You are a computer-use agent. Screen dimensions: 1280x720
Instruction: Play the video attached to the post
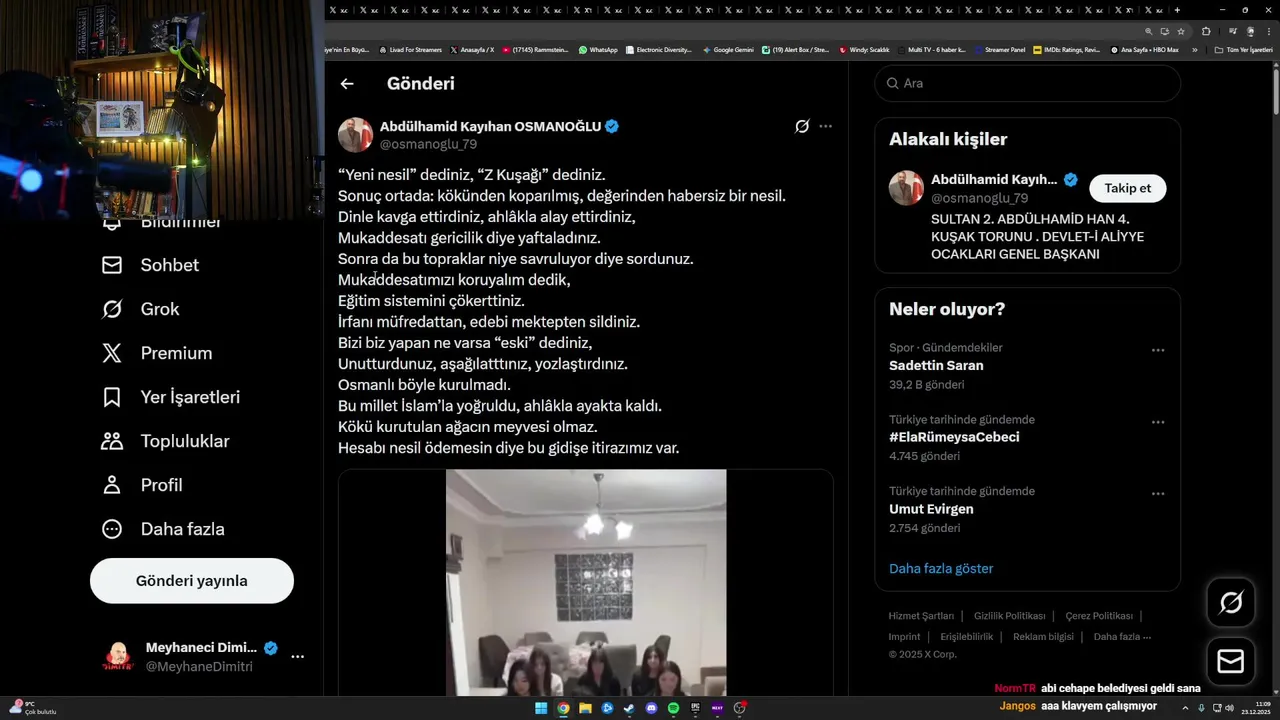coord(586,582)
